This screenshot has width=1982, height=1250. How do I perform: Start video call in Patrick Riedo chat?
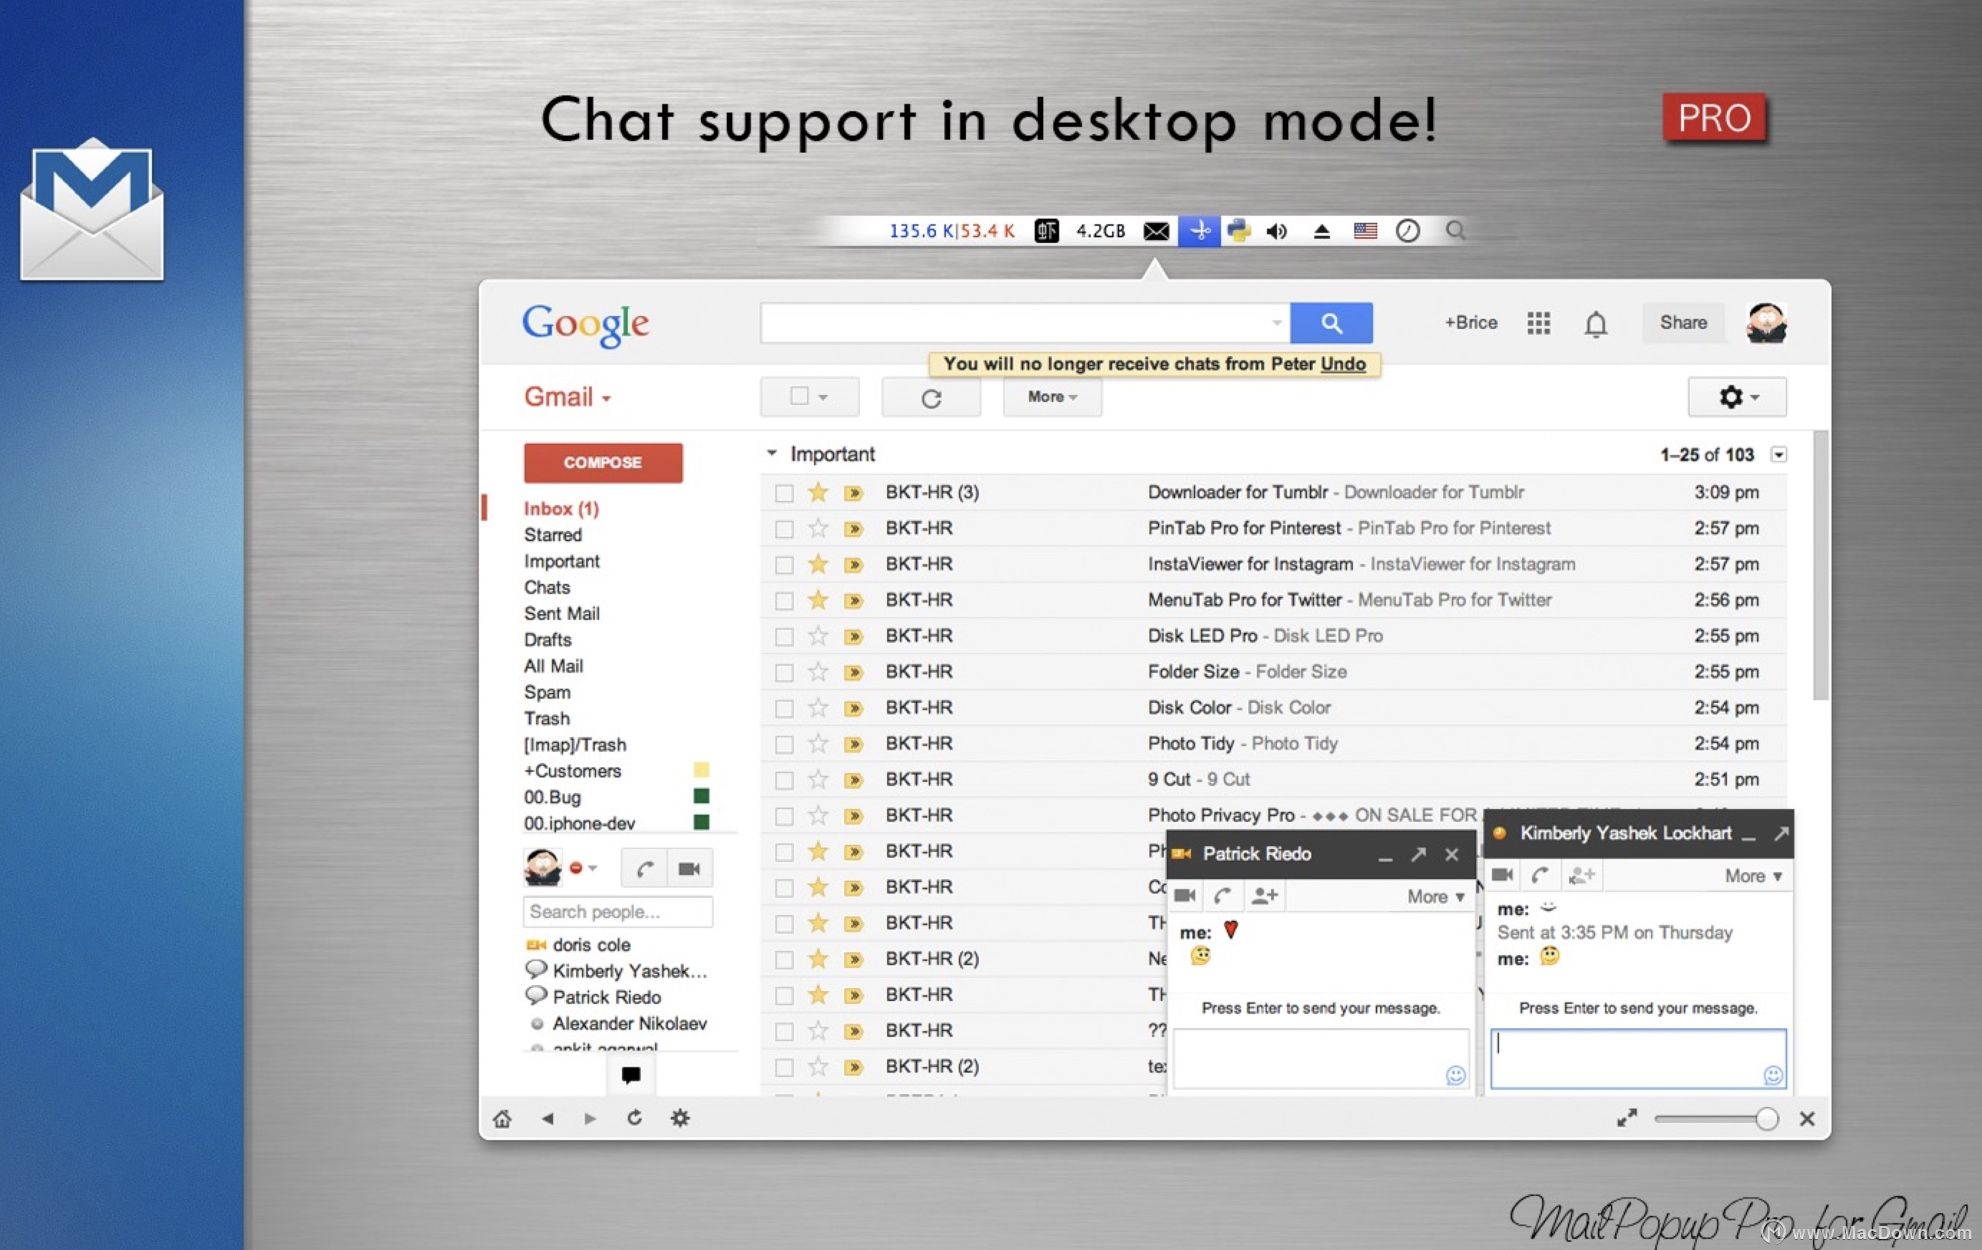coord(1185,896)
